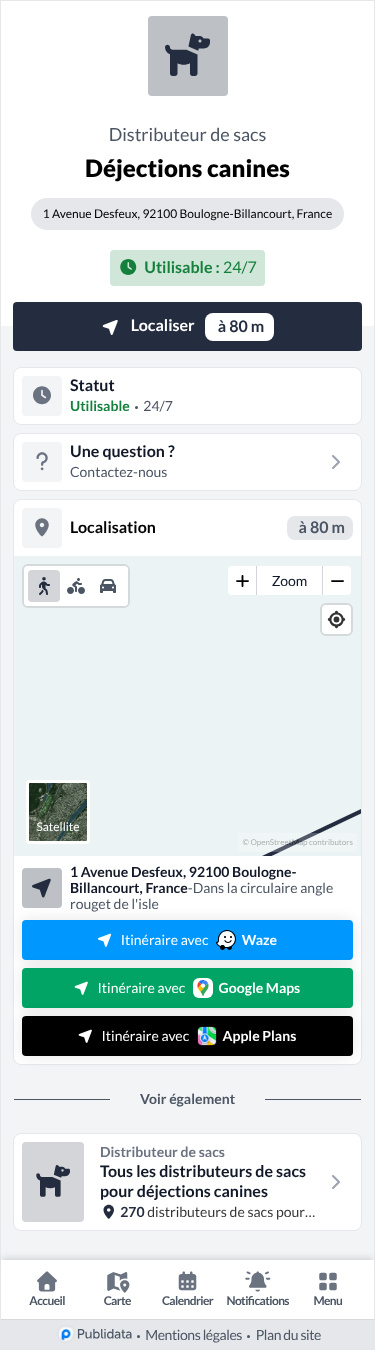Viewport: 375px width, 1350px height.
Task: Switch to car travel mode
Action: click(108, 587)
